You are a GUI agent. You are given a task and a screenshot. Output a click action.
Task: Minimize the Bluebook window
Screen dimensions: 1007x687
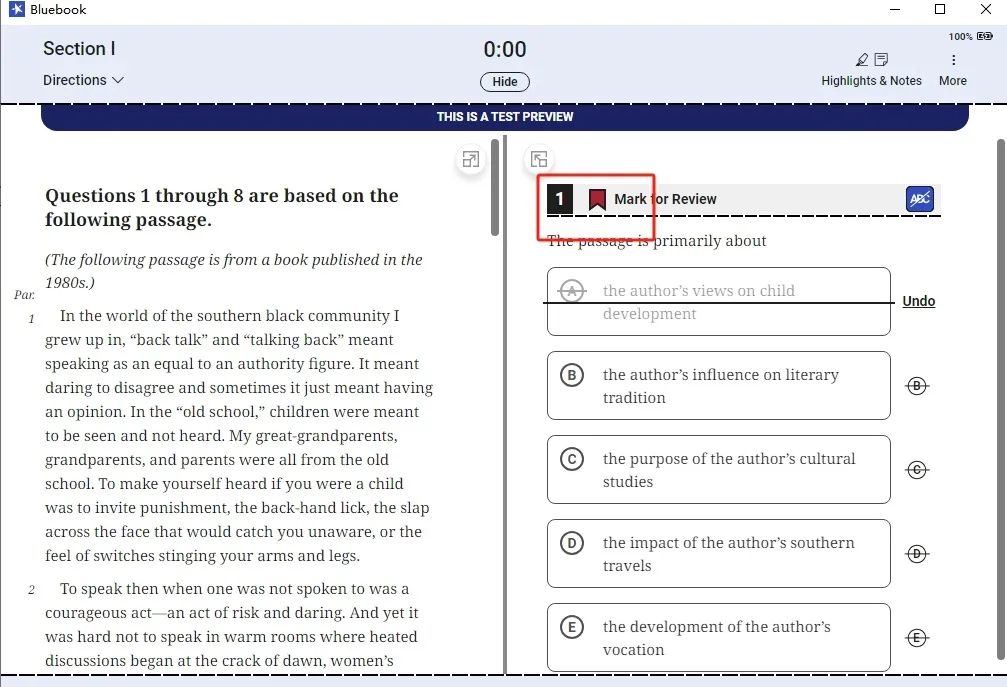point(895,9)
